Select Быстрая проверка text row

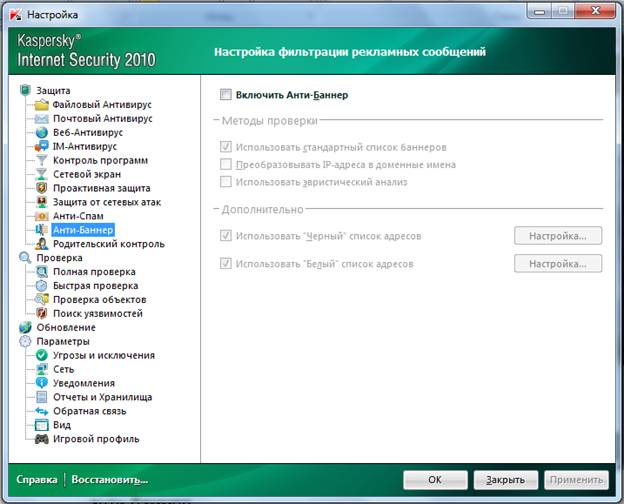click(x=96, y=286)
